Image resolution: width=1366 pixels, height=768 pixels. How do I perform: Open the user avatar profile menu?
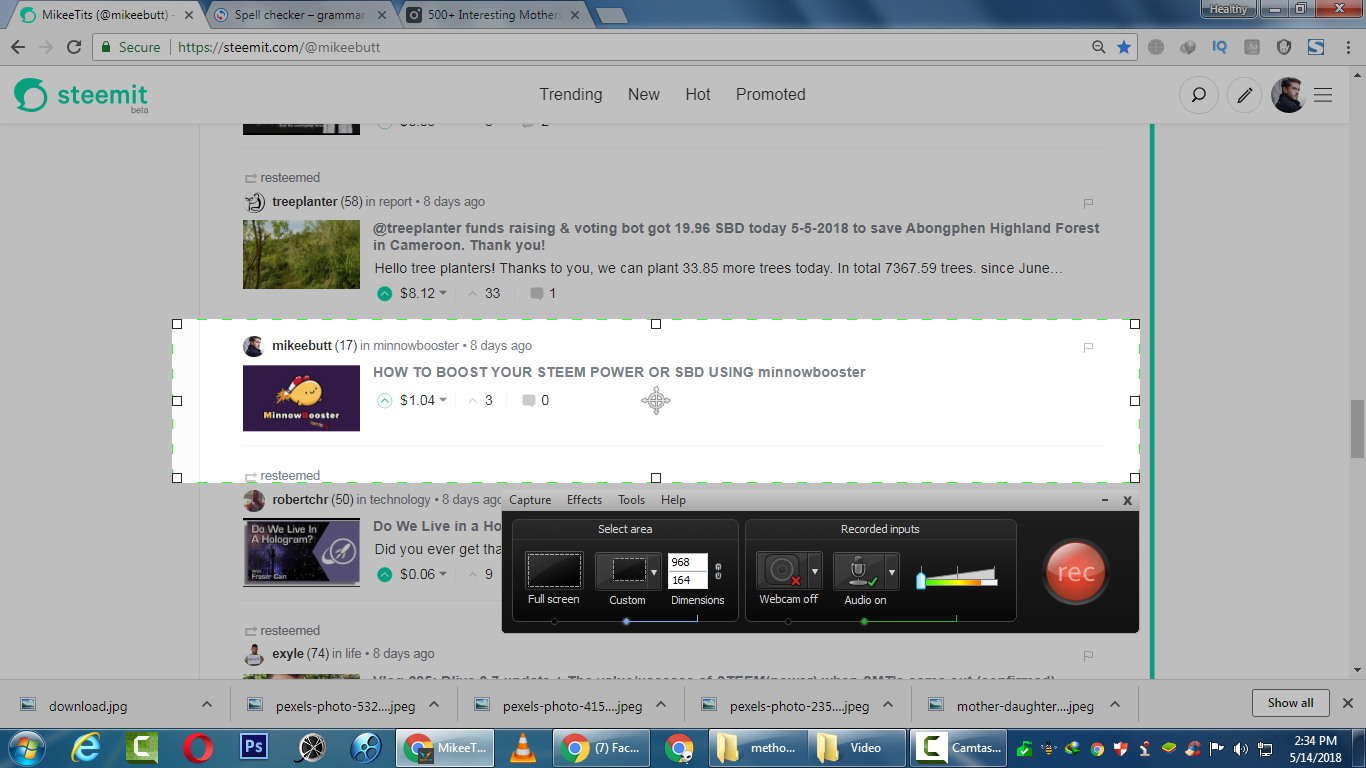(1288, 96)
